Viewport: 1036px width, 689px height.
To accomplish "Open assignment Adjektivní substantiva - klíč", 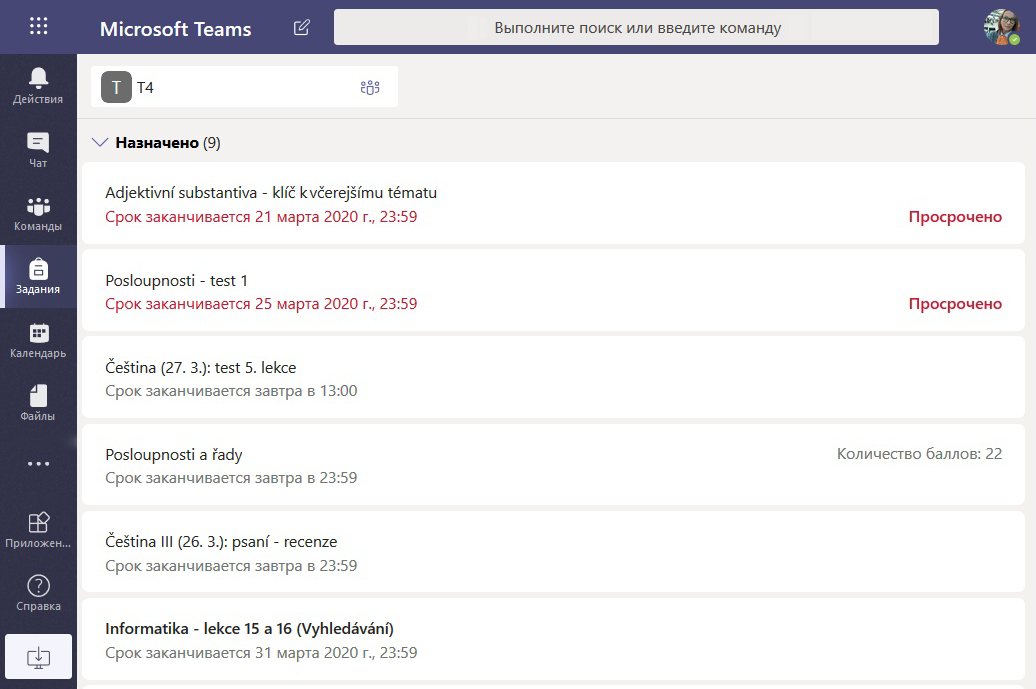I will click(553, 203).
